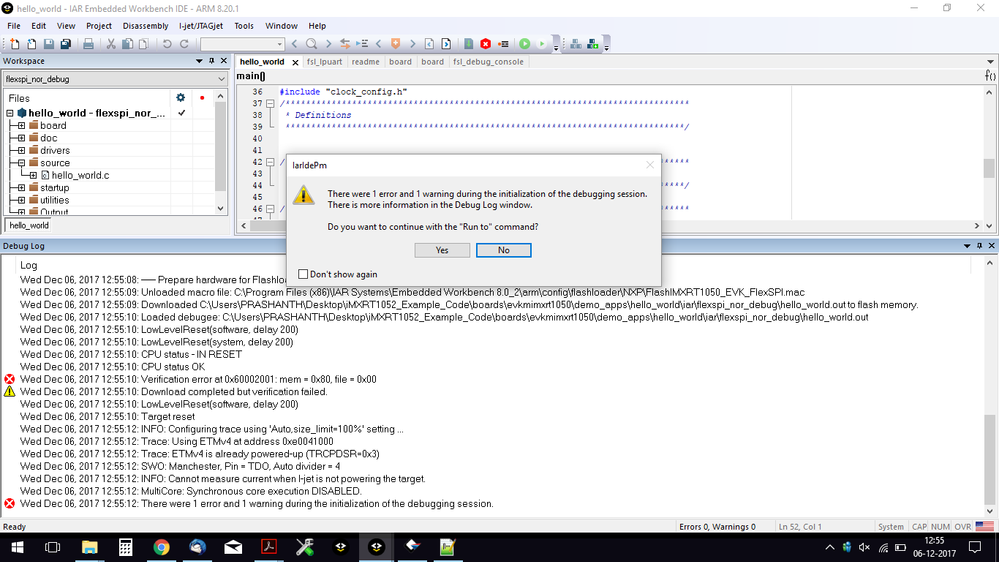Click the Navigate Backward page icon
Viewport: 999px width, 562px height.
429,44
